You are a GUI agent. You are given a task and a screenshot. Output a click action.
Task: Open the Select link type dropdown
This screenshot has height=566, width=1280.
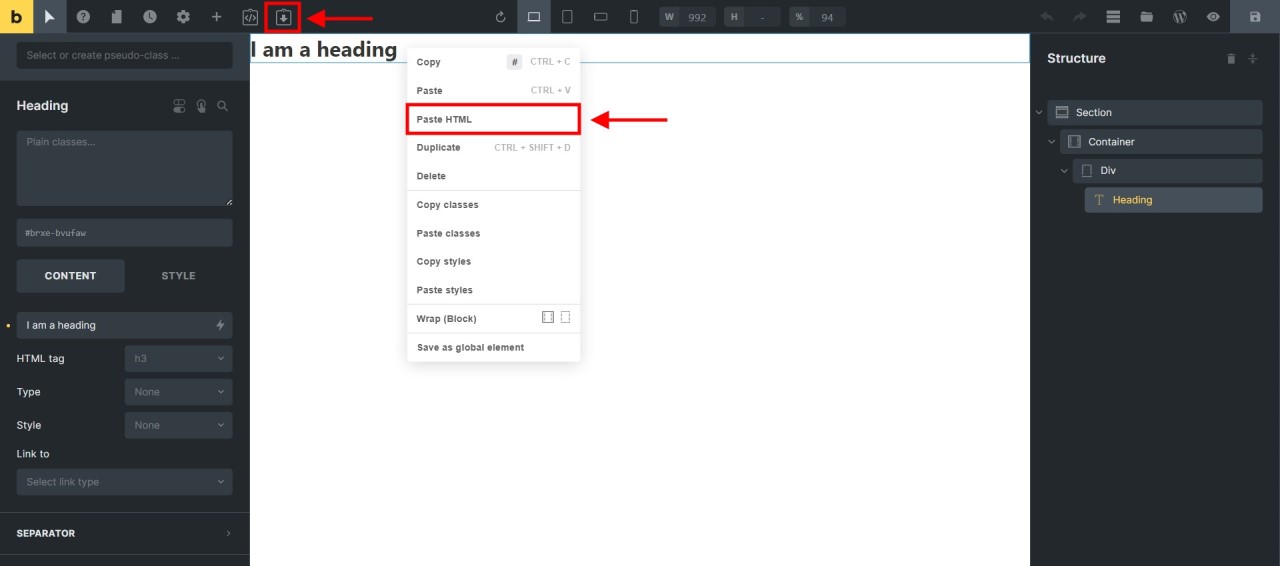[124, 482]
